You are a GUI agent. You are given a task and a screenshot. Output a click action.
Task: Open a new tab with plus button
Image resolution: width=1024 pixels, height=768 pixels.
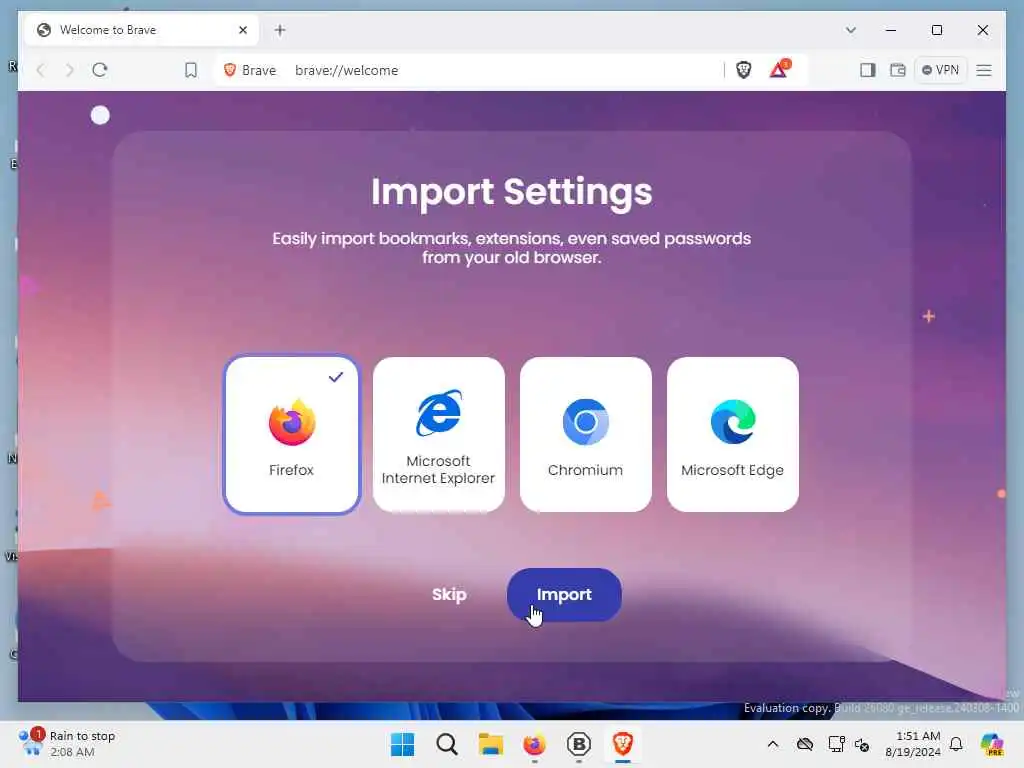[280, 30]
